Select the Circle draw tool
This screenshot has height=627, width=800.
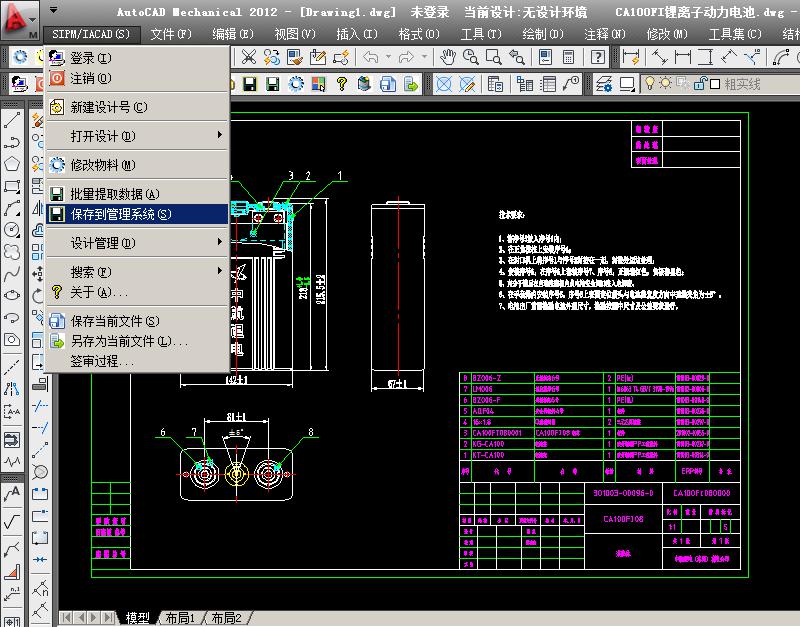pos(12,230)
